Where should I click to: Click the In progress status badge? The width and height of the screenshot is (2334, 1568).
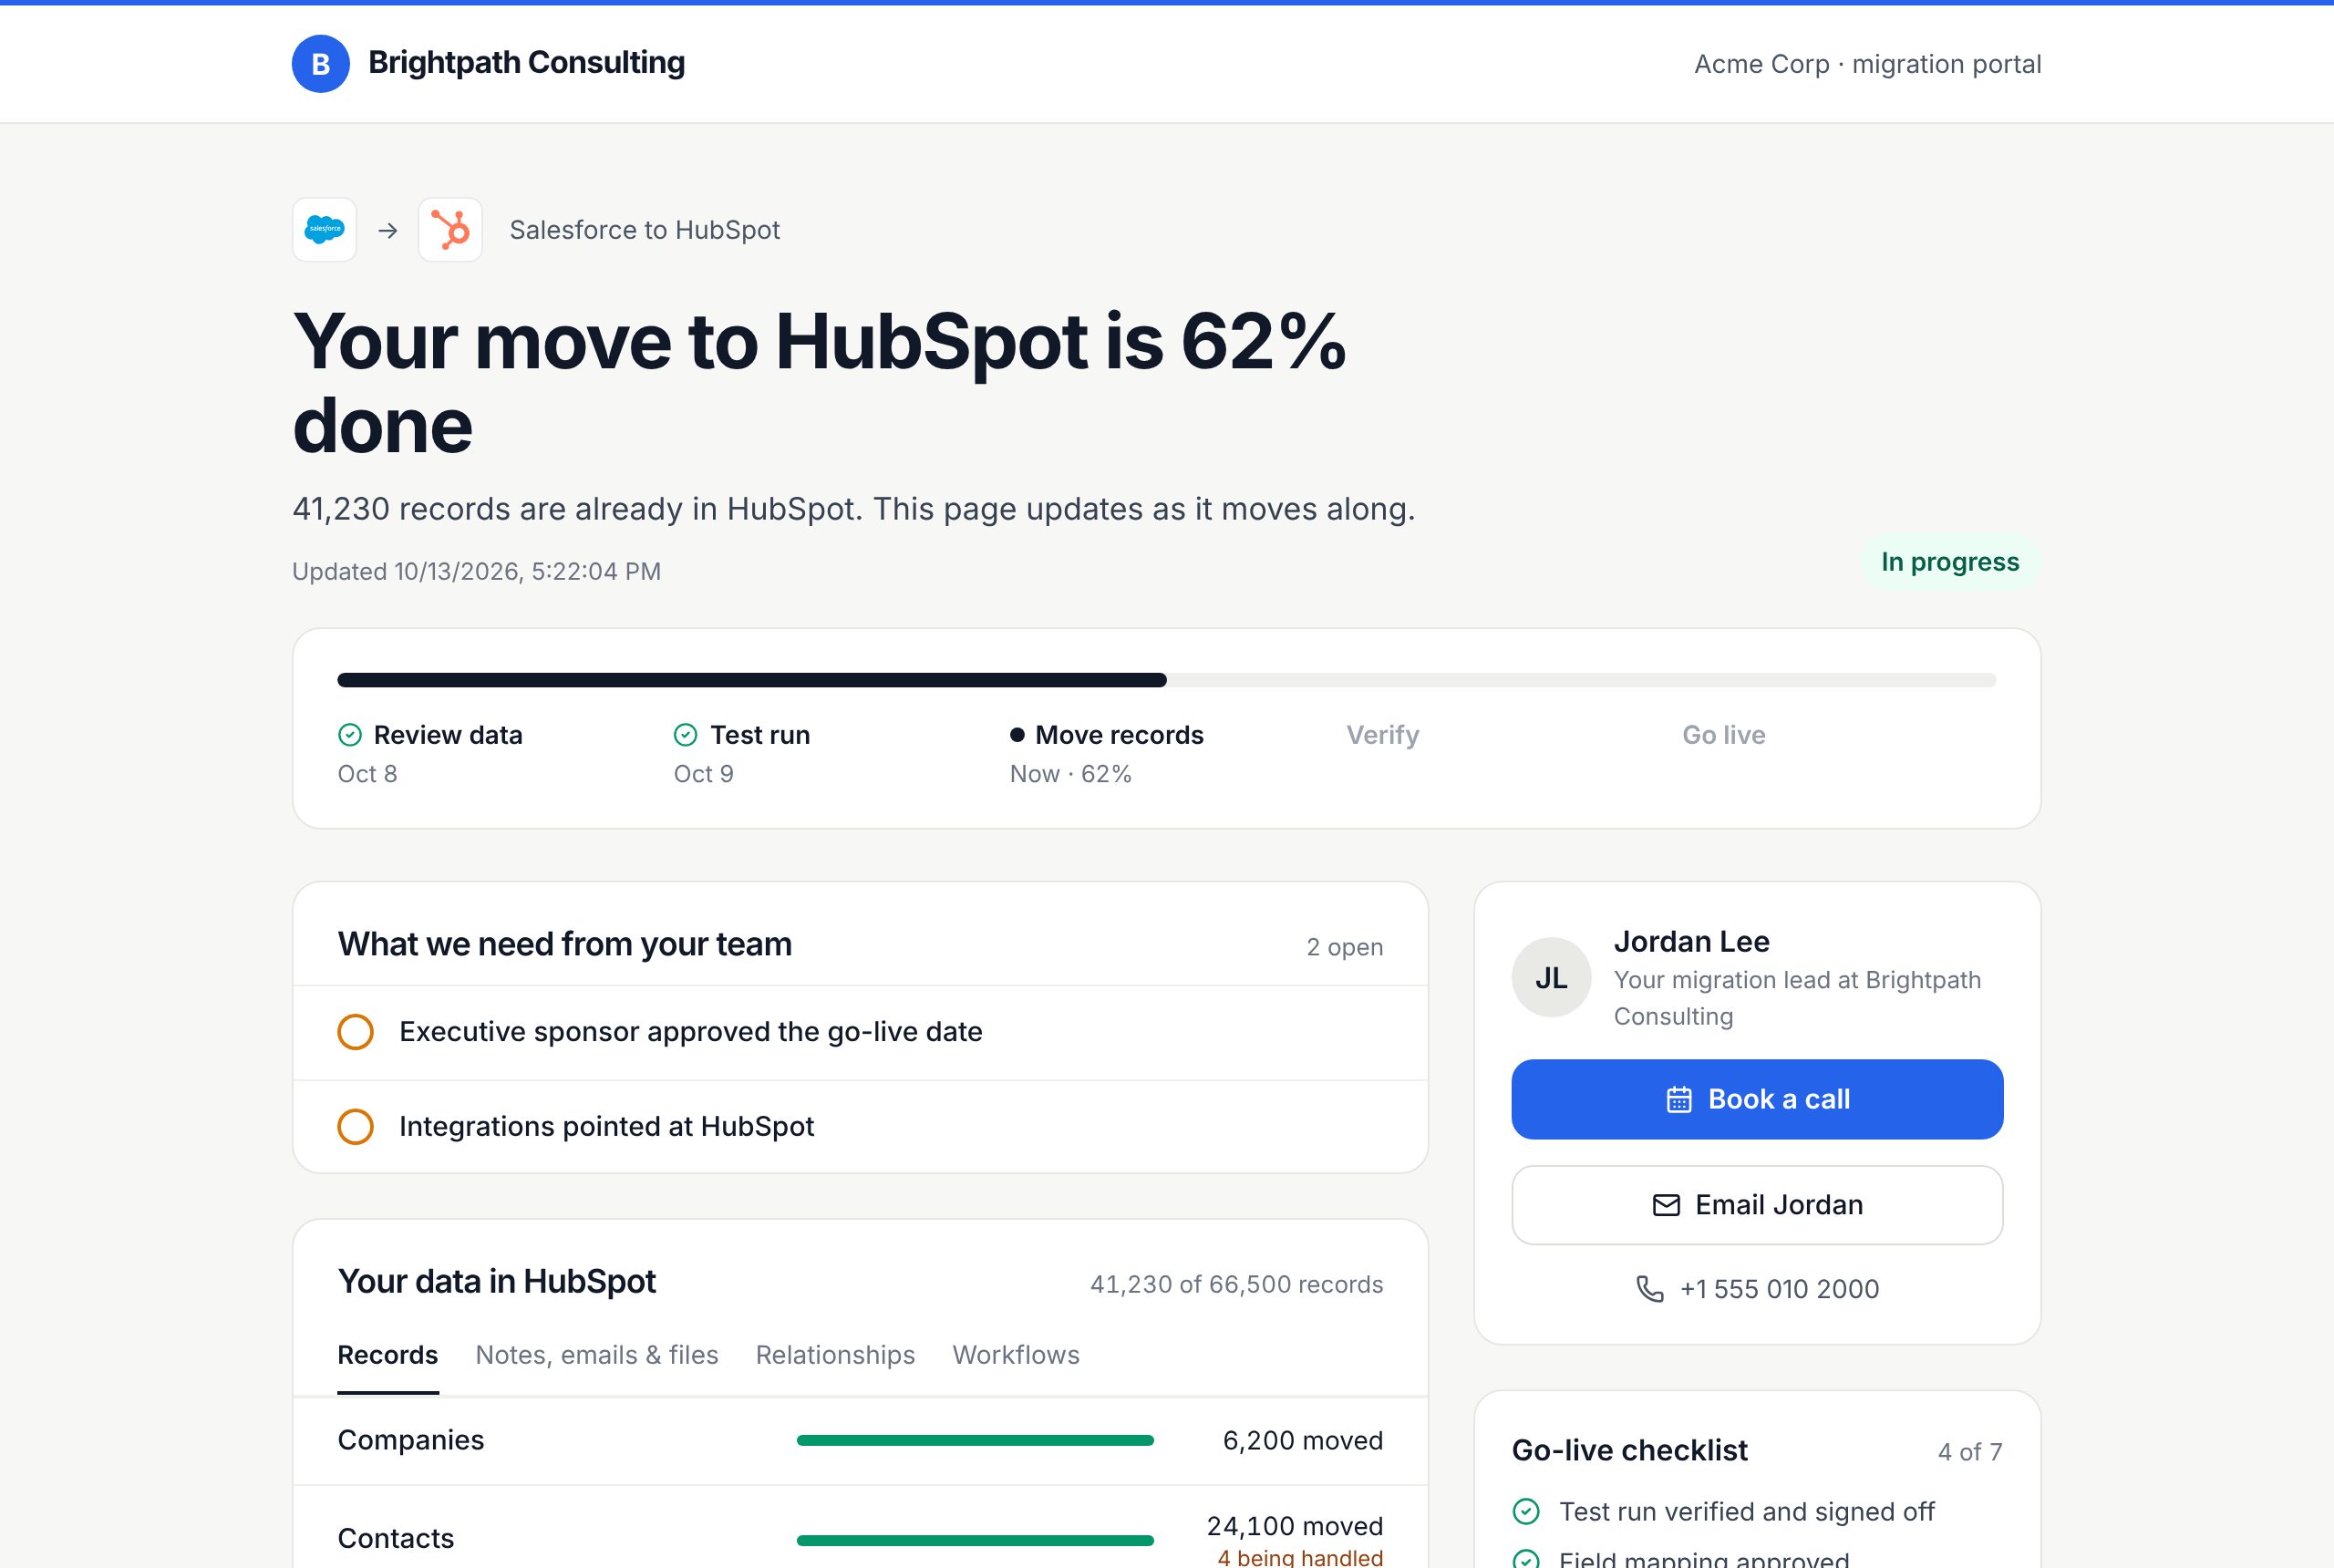pyautogui.click(x=1950, y=562)
